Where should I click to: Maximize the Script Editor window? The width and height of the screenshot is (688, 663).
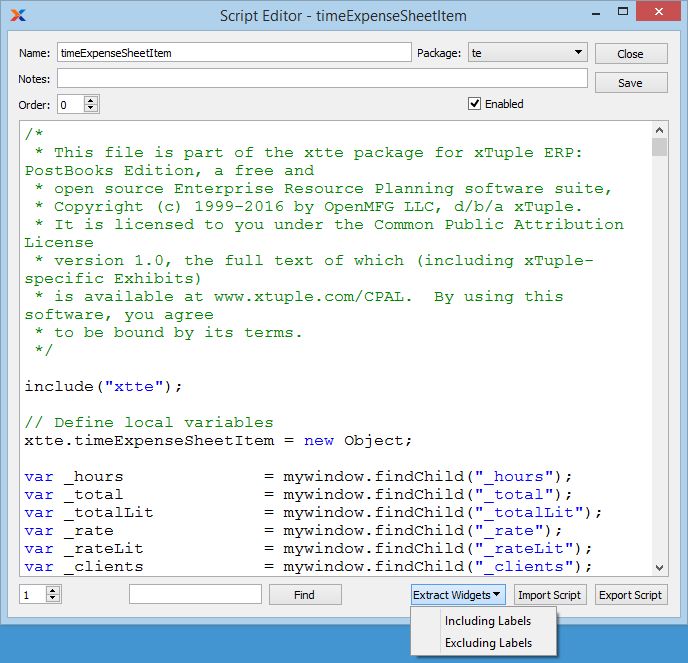point(623,11)
